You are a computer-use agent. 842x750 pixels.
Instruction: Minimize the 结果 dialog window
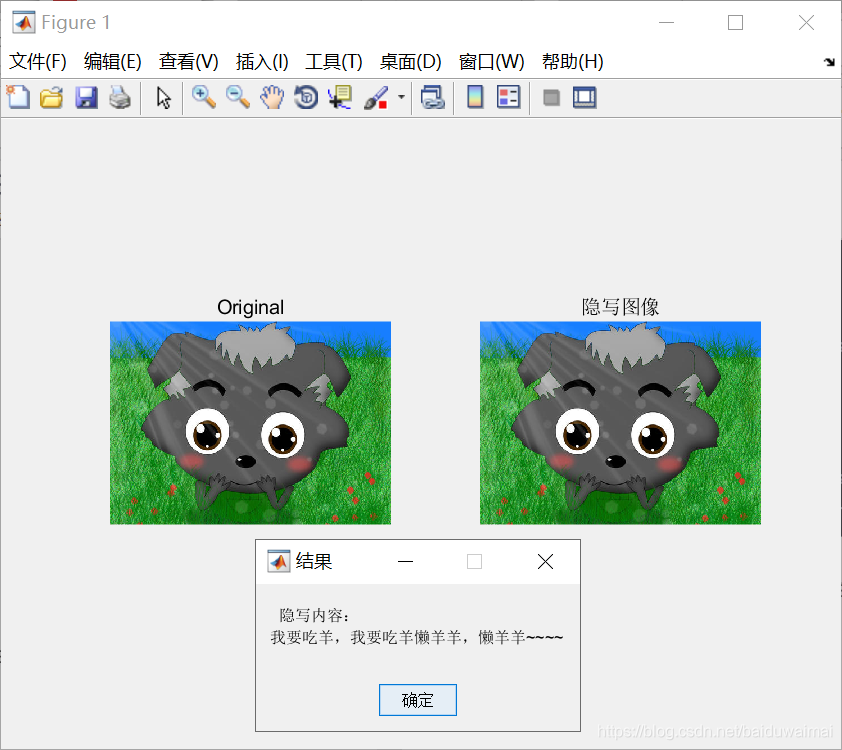[405, 562]
